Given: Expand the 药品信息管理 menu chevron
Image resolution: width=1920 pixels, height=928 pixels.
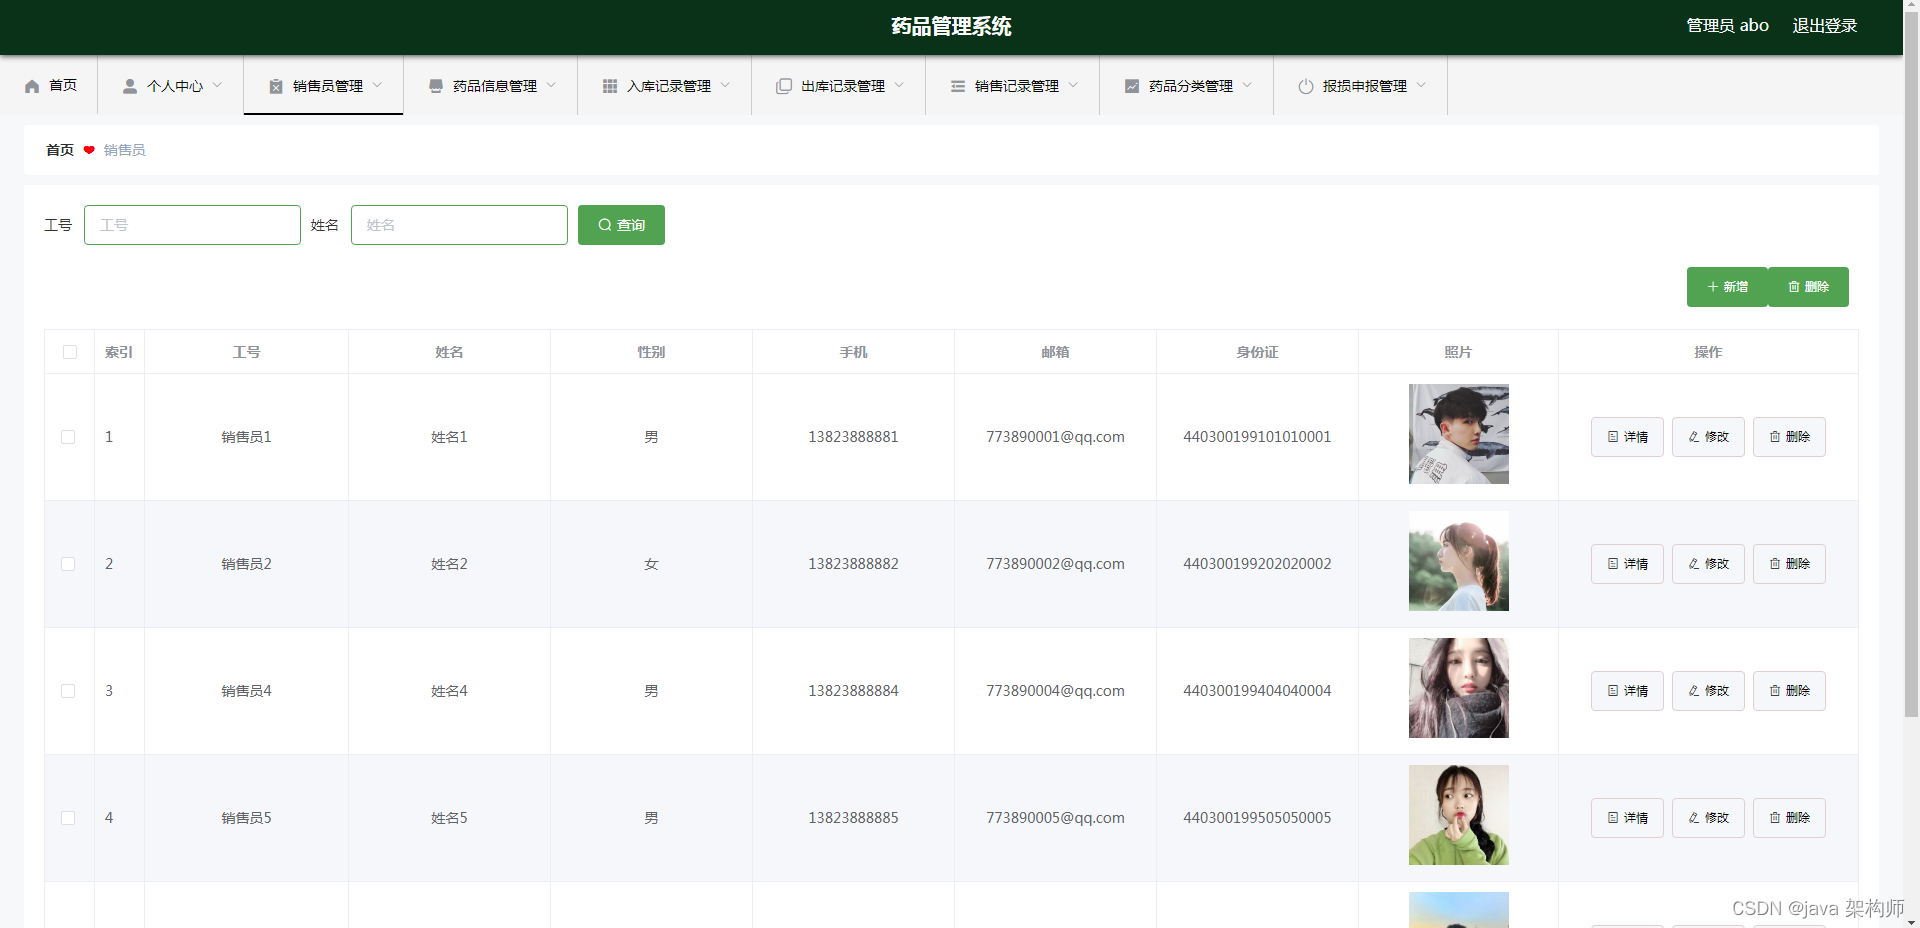Looking at the screenshot, I should 551,85.
